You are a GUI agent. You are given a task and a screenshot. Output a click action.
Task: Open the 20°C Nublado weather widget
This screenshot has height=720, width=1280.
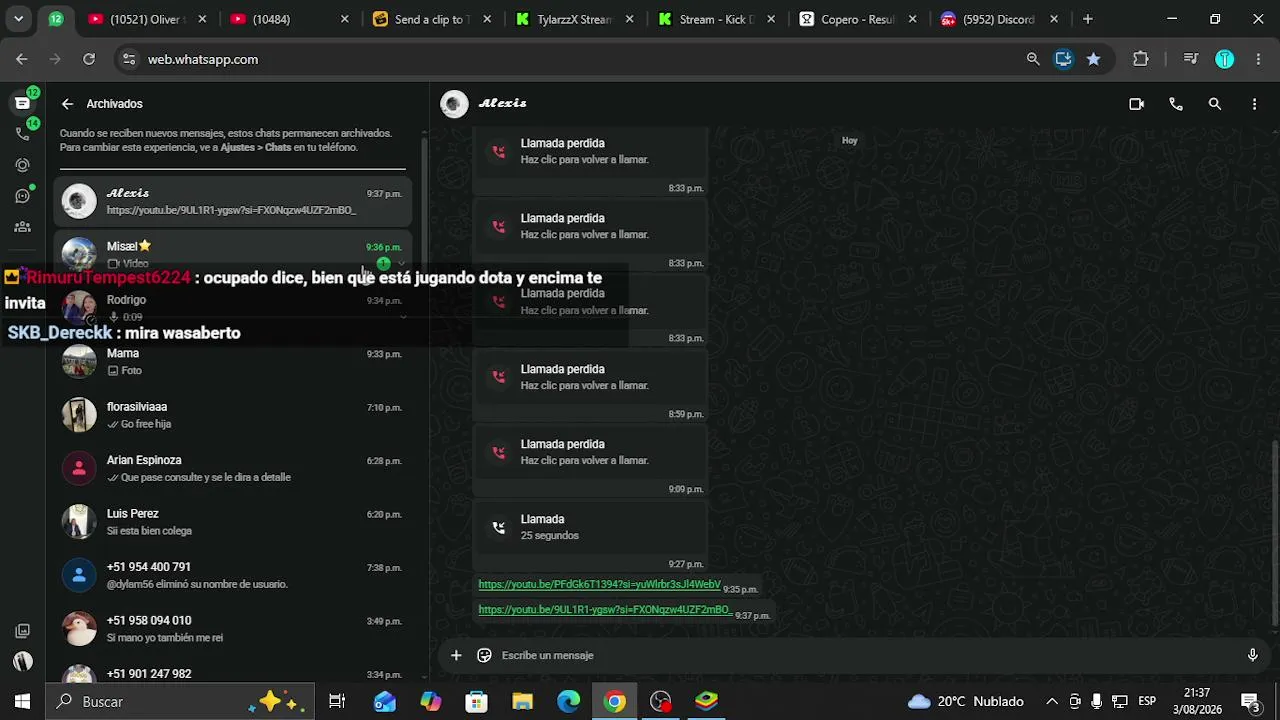pyautogui.click(x=966, y=701)
